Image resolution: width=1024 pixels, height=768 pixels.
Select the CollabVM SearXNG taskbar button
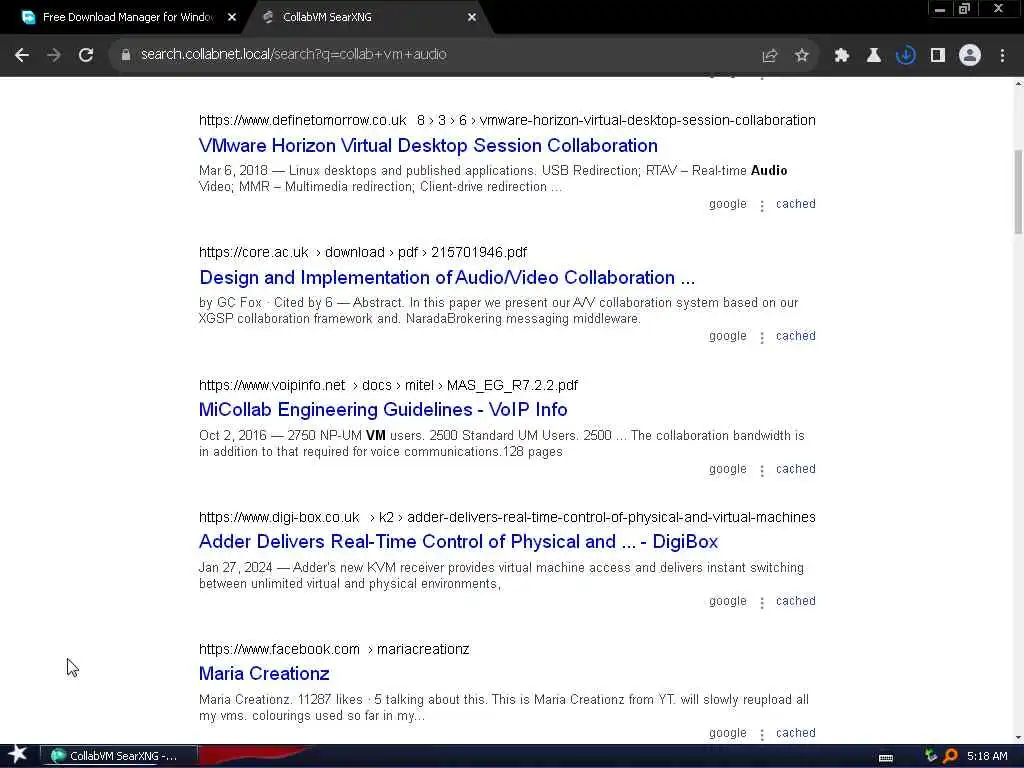119,756
